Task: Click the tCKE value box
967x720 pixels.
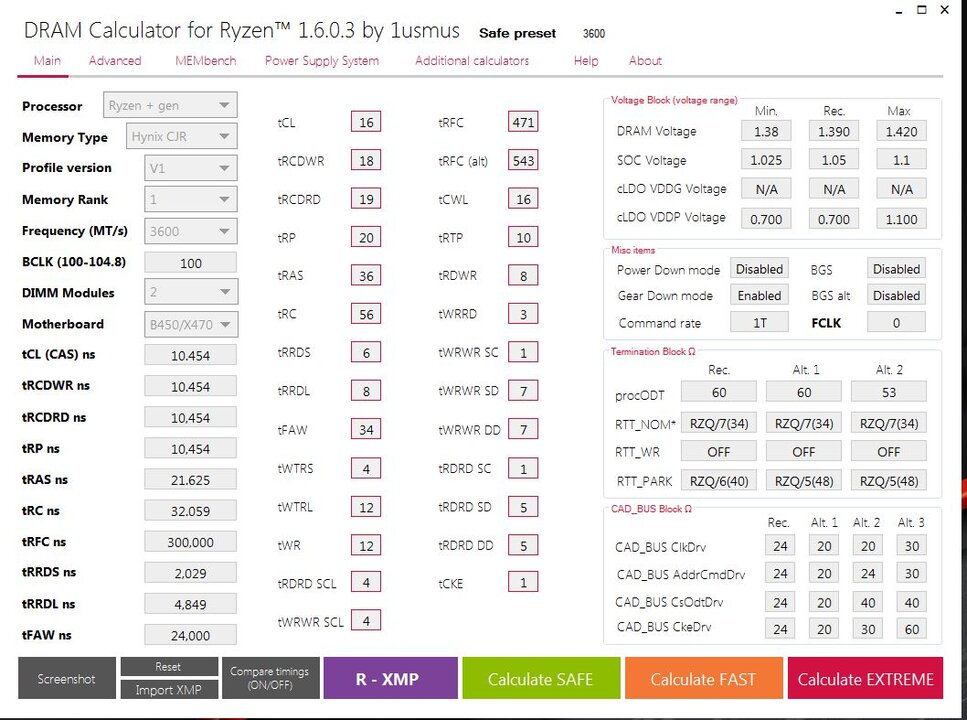Action: click(x=523, y=582)
